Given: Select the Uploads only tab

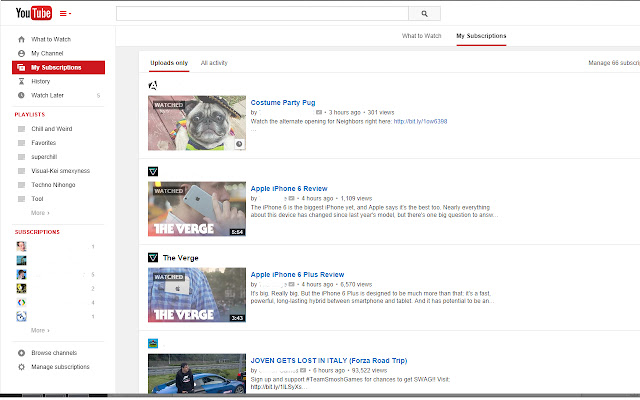Looking at the screenshot, I should tap(169, 63).
